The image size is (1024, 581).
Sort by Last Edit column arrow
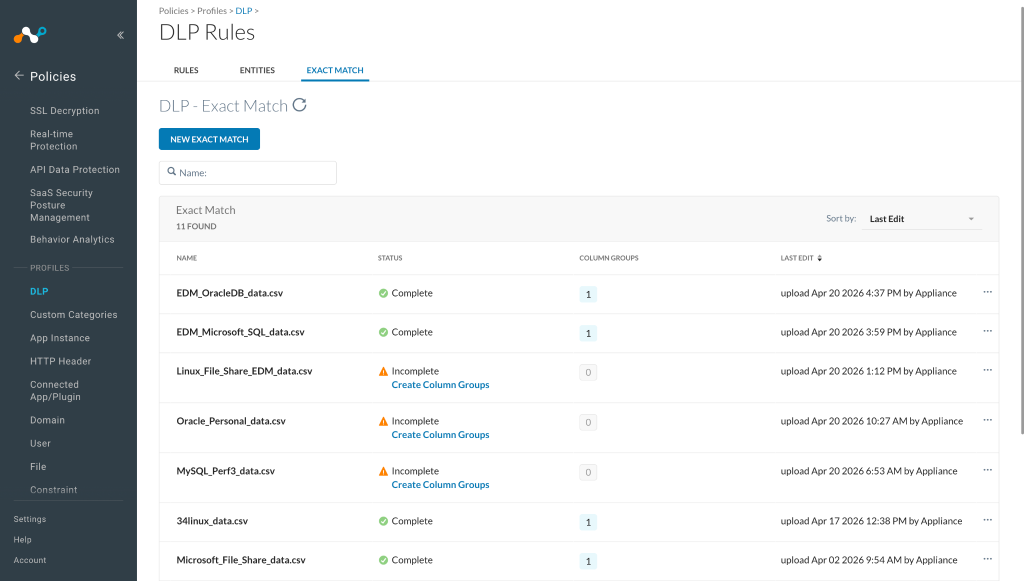click(820, 259)
